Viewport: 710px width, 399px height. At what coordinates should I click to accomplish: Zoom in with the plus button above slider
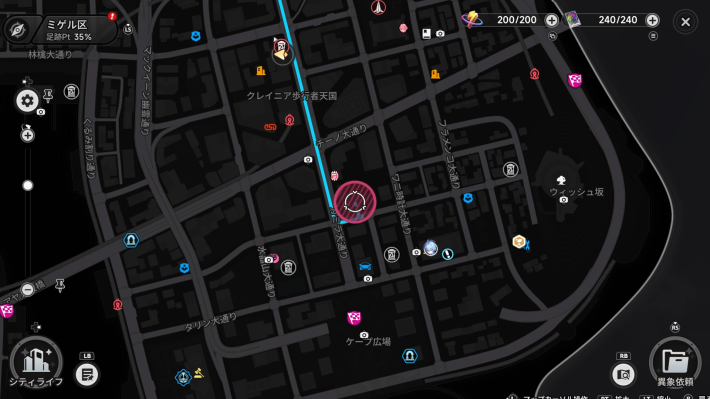click(x=28, y=135)
